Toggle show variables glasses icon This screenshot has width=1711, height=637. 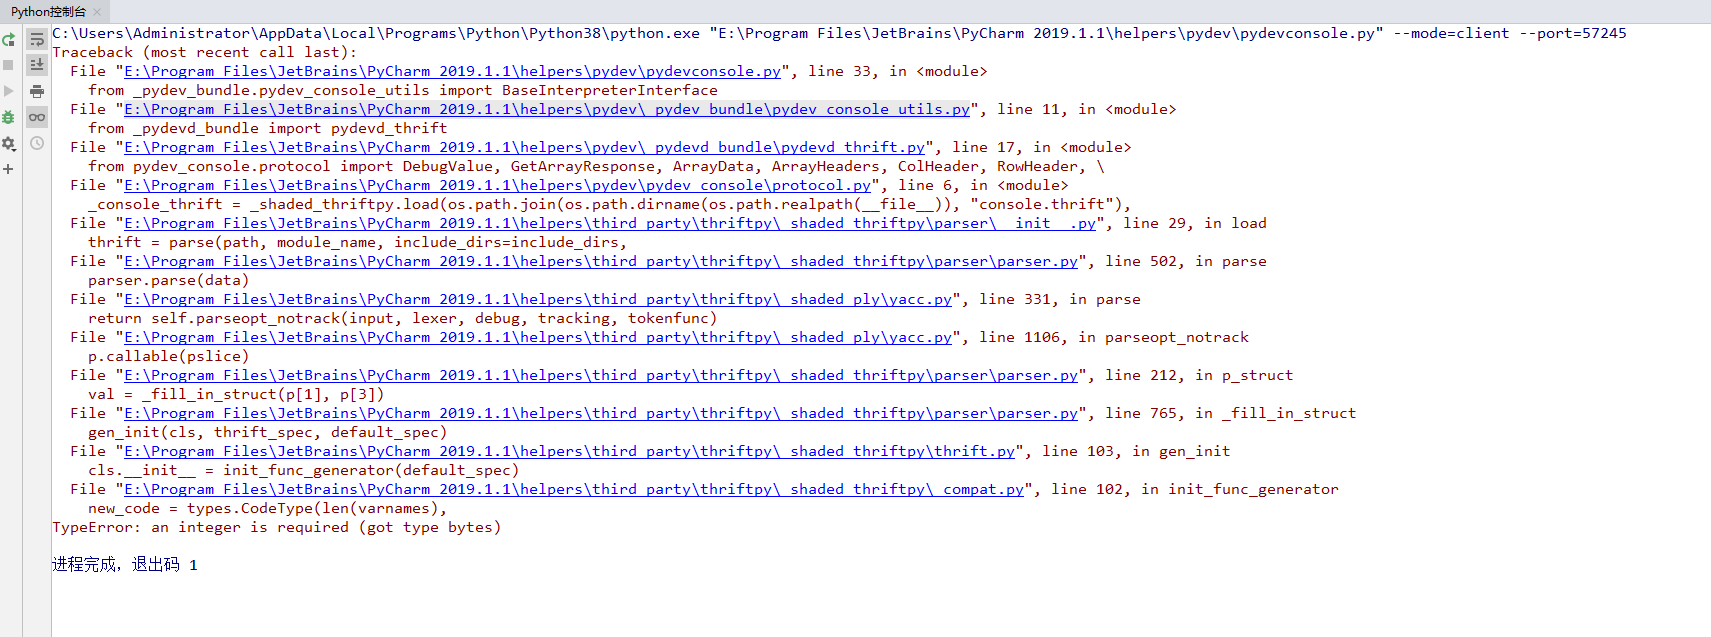click(x=37, y=117)
